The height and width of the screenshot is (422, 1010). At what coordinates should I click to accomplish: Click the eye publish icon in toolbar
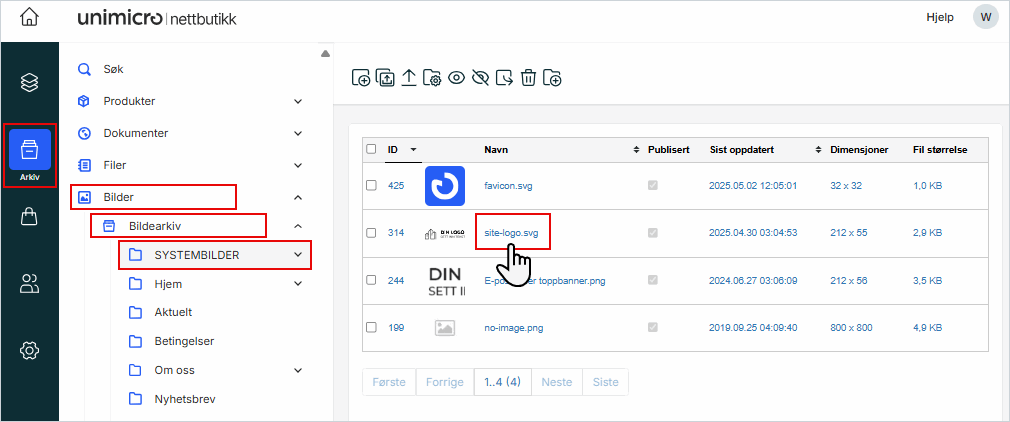pyautogui.click(x=456, y=78)
